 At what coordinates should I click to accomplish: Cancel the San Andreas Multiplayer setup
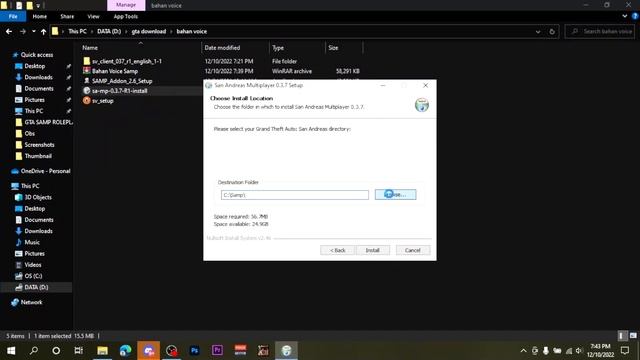click(x=413, y=250)
